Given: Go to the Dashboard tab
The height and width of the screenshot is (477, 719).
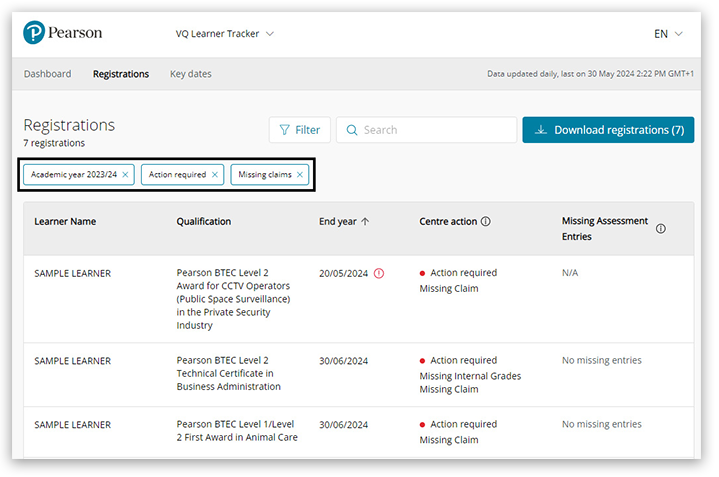Looking at the screenshot, I should 47,74.
